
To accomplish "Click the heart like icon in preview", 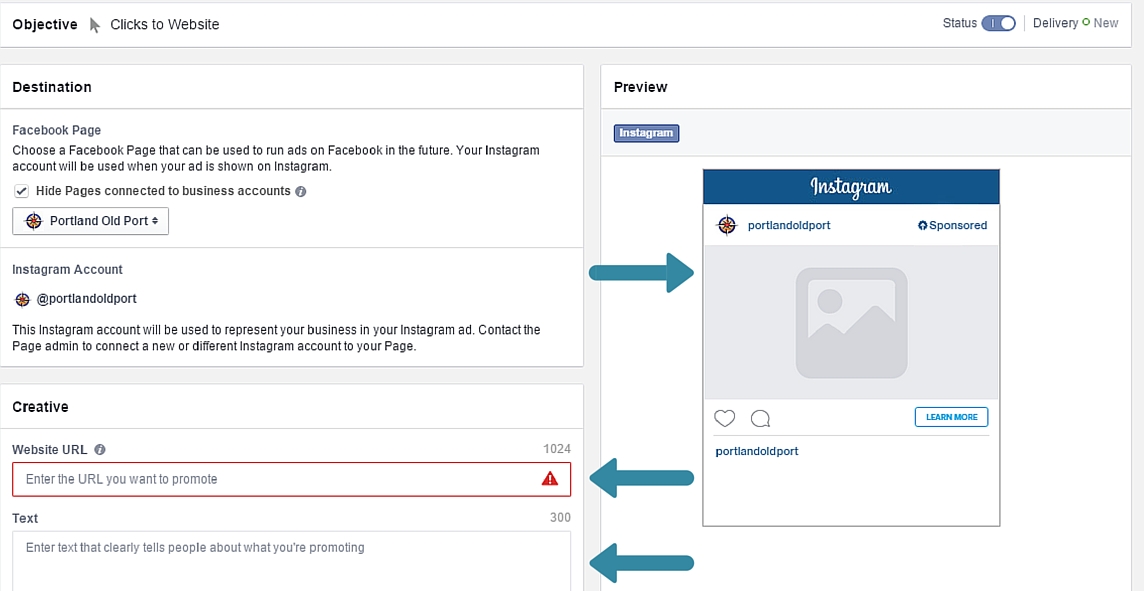I will pyautogui.click(x=724, y=418).
